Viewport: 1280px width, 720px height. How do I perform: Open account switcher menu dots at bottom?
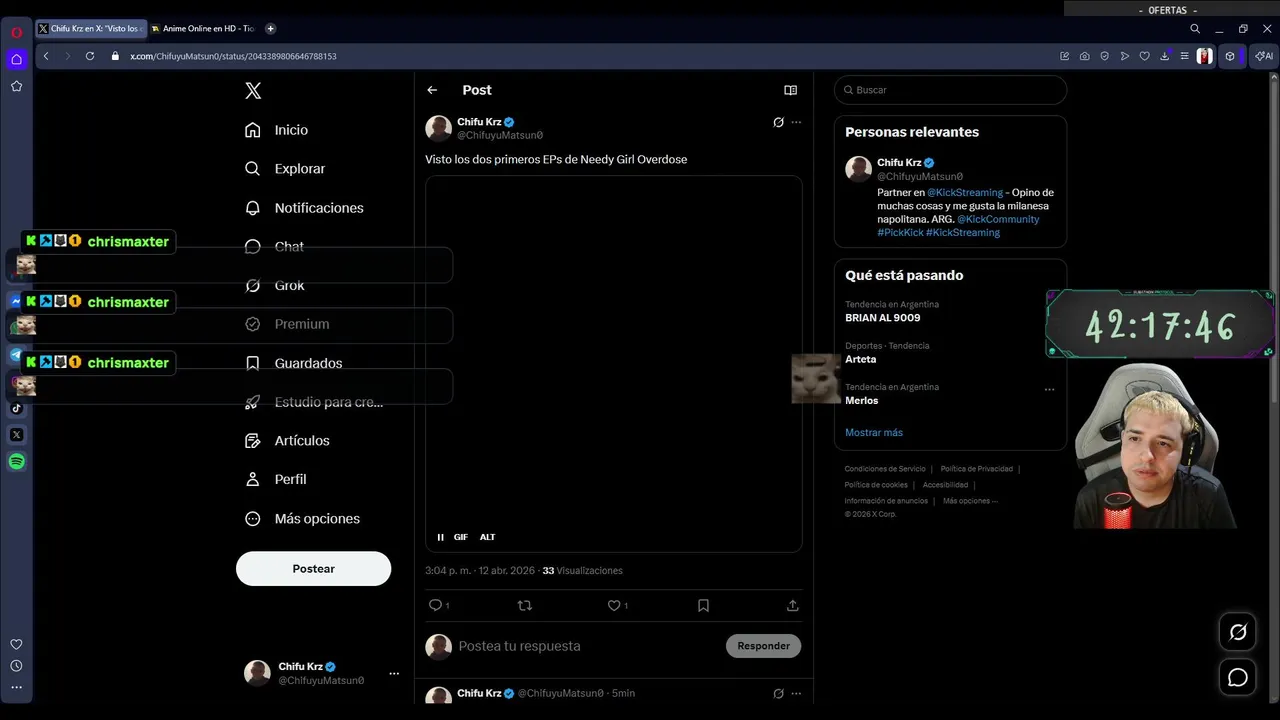[x=394, y=674]
